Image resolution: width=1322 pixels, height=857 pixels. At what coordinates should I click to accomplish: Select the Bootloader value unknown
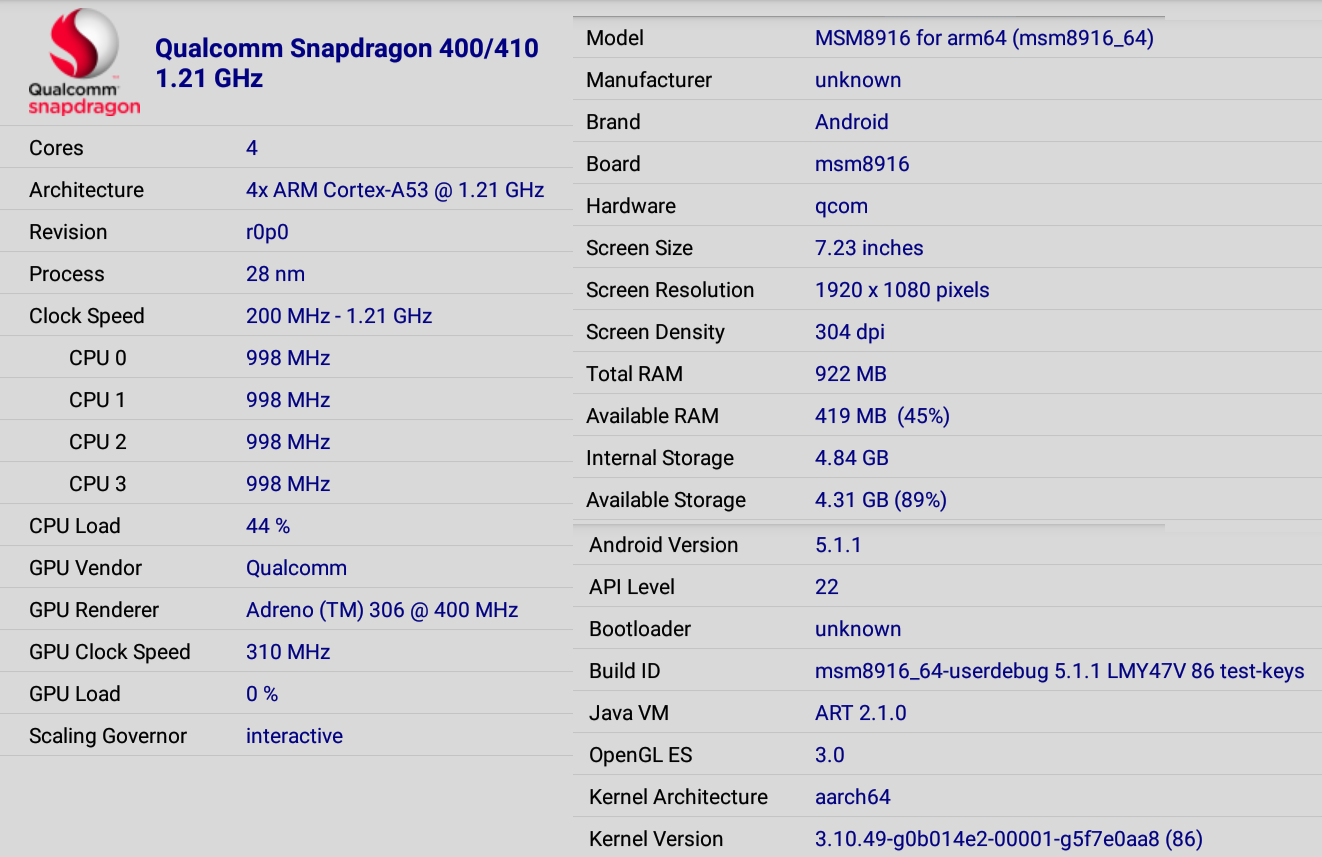(858, 629)
